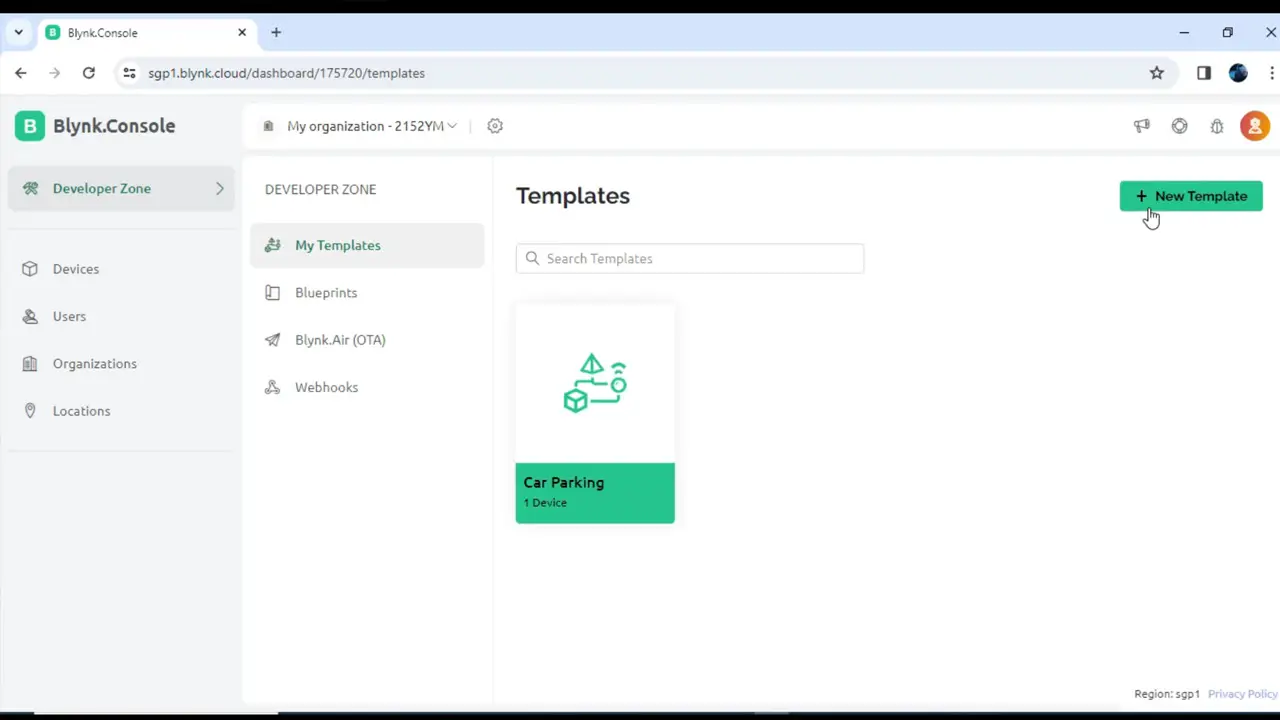The width and height of the screenshot is (1280, 720).
Task: Click the Webhooks icon
Action: pyautogui.click(x=272, y=387)
